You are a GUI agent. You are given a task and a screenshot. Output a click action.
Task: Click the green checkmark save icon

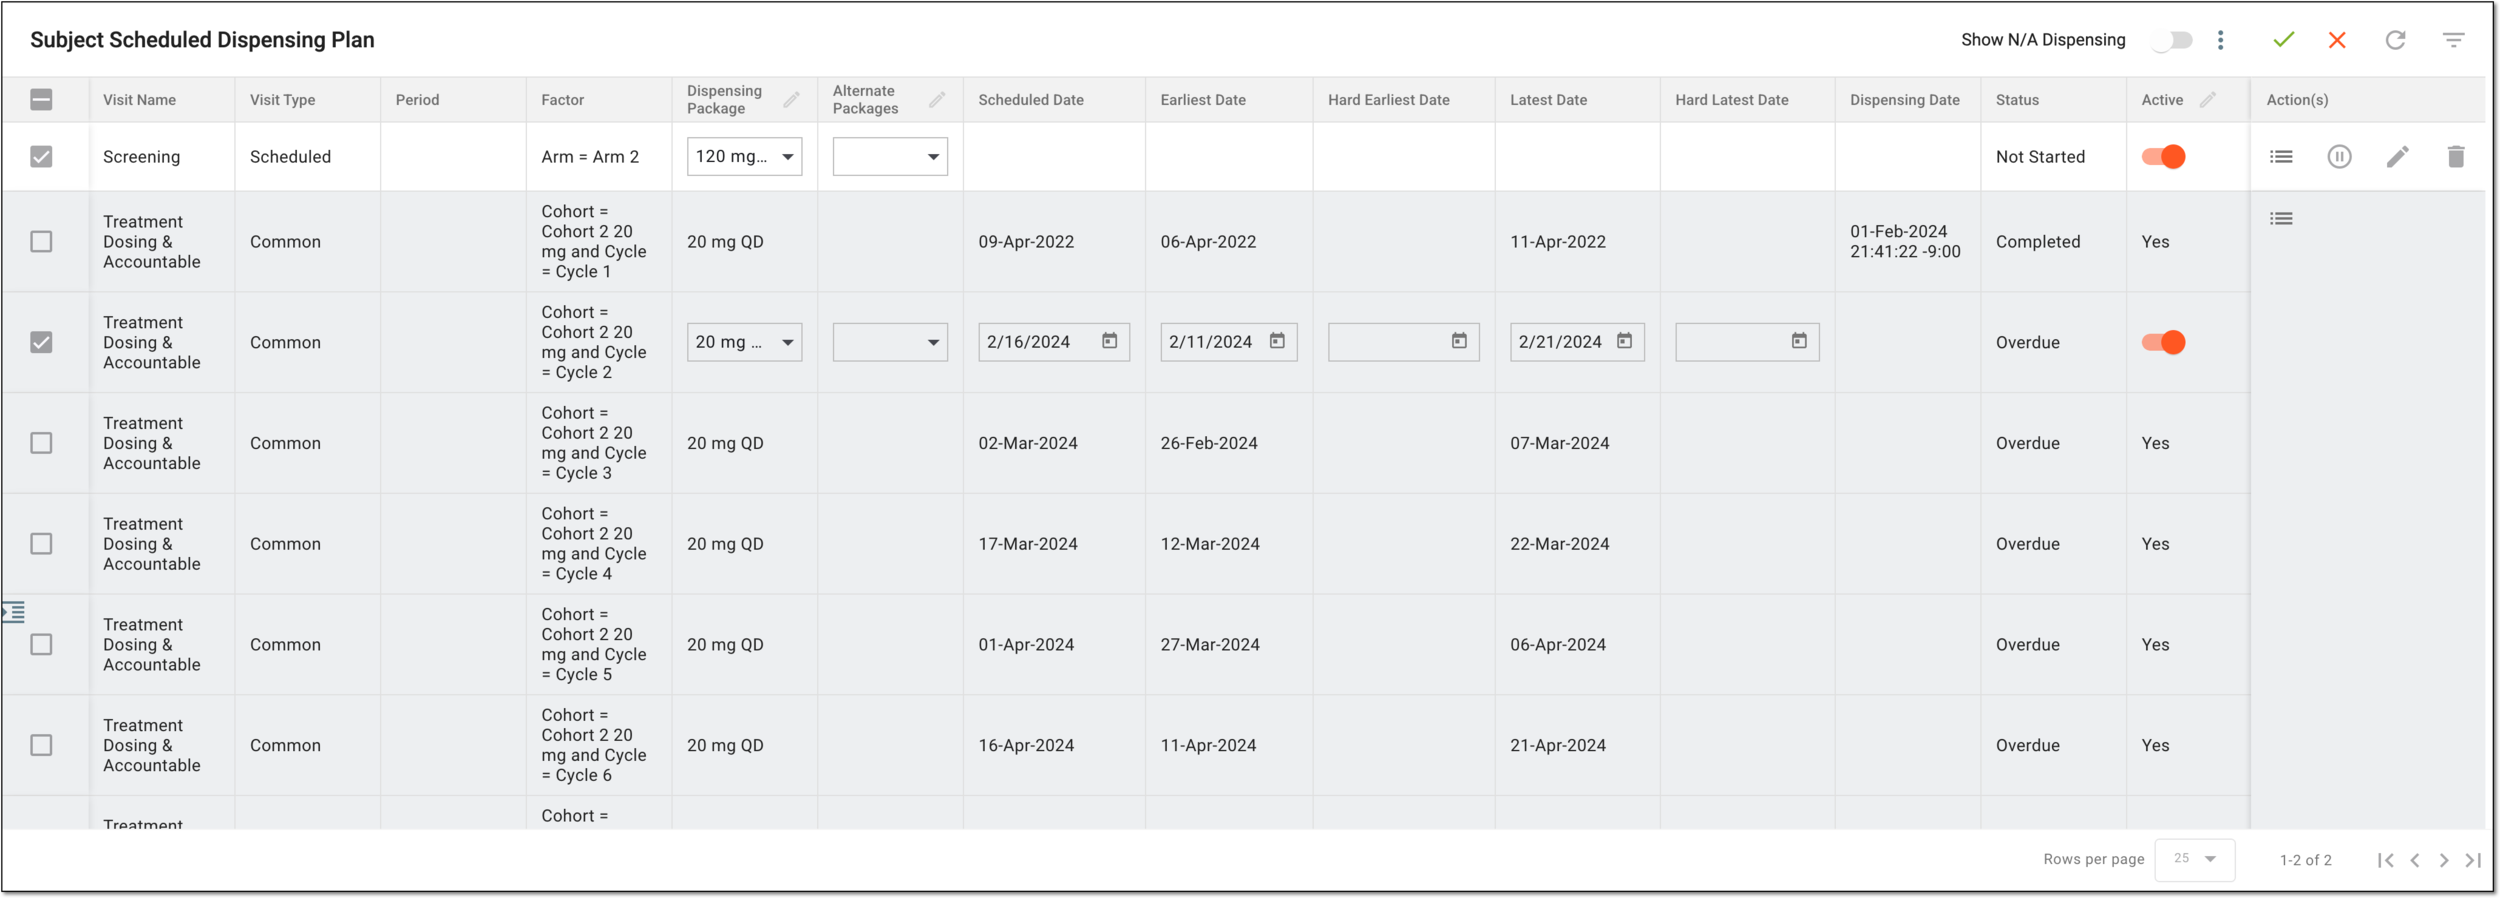coord(2283,40)
